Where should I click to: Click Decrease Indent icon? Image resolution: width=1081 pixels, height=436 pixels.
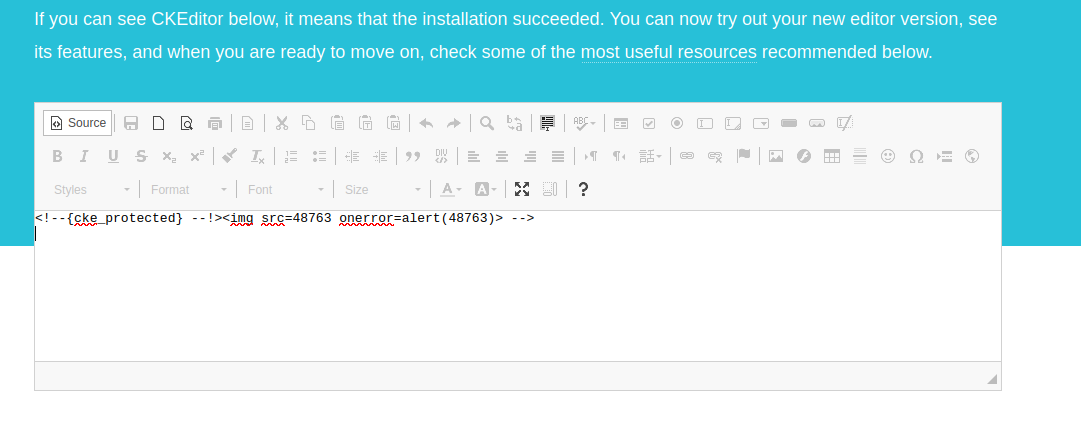[352, 156]
